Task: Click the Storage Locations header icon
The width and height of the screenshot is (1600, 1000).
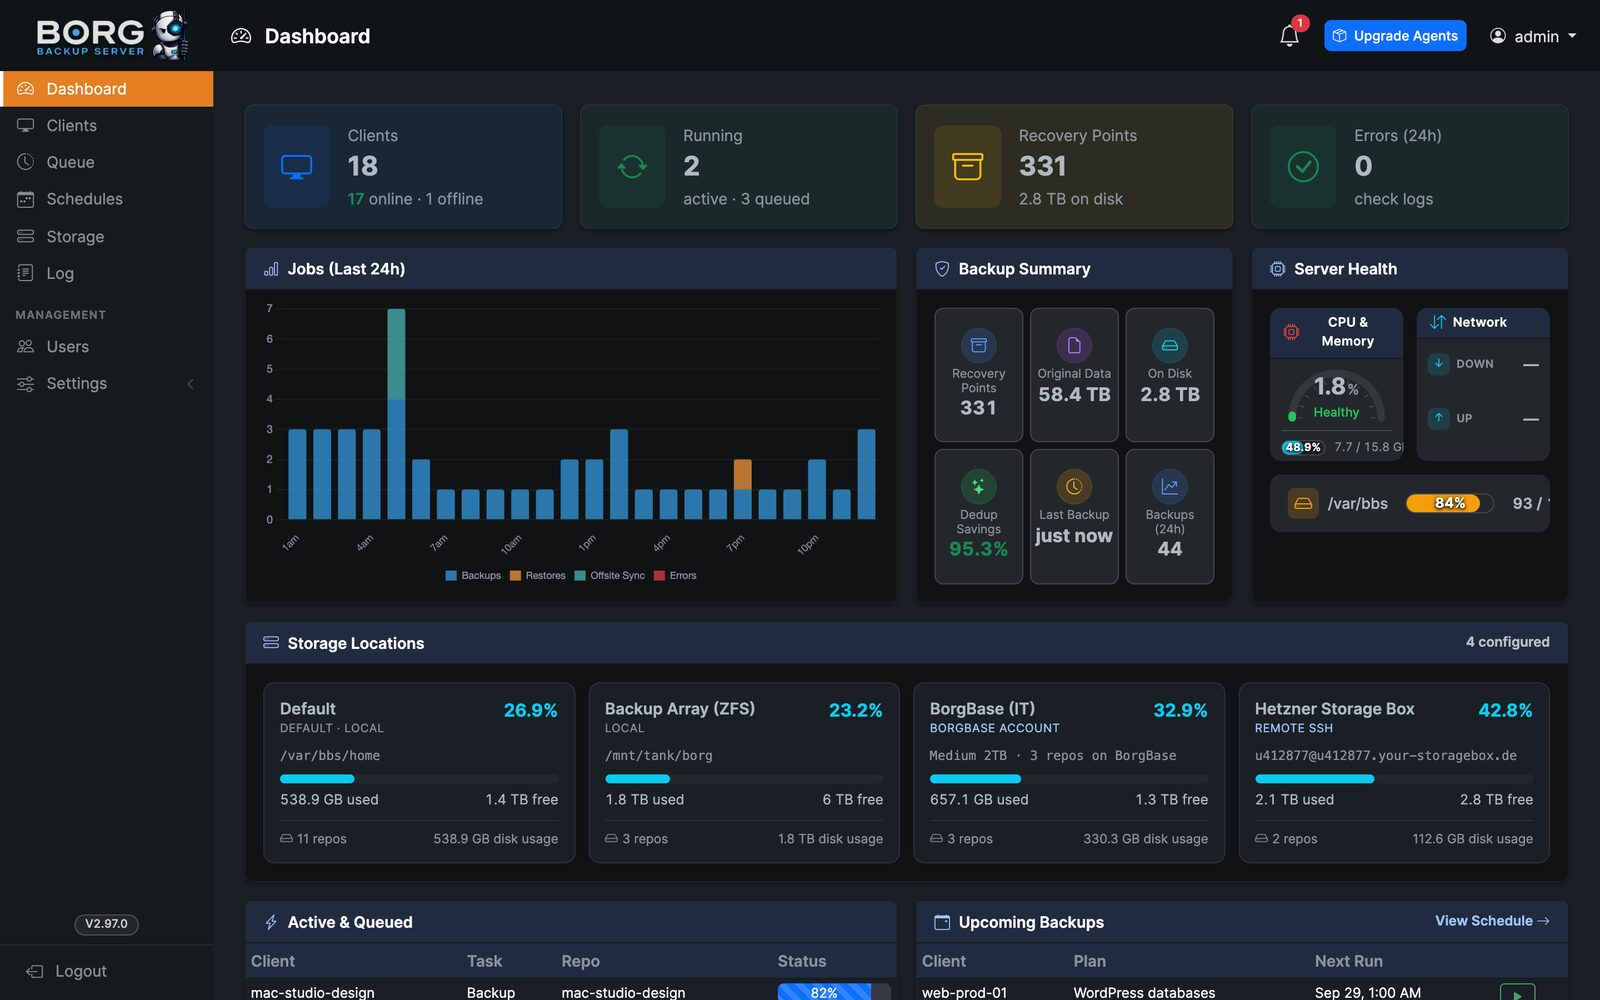Action: [x=271, y=643]
